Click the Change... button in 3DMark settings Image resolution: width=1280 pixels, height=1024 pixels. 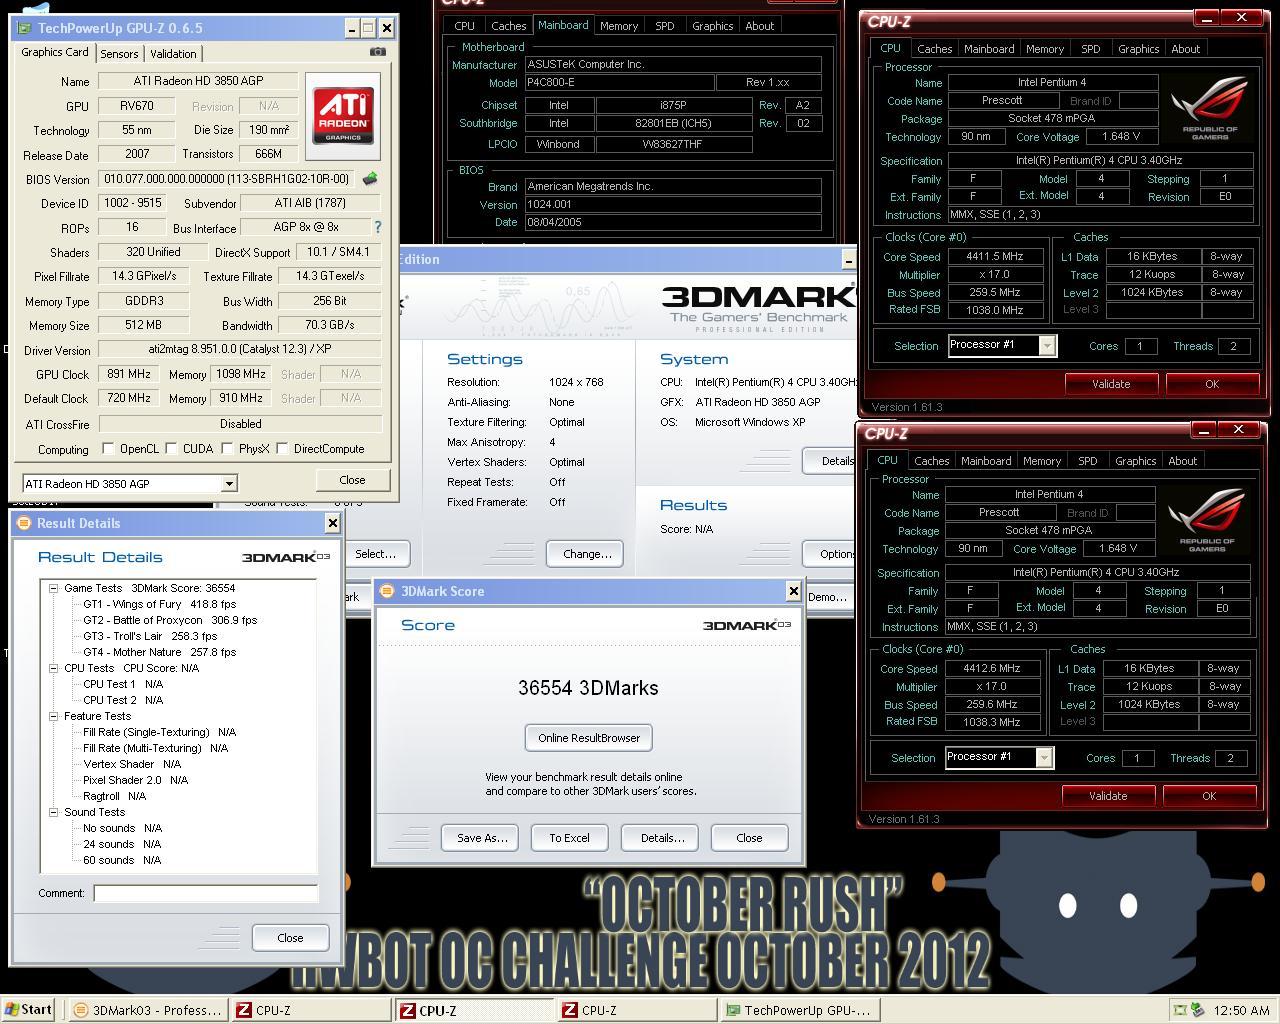tap(586, 554)
